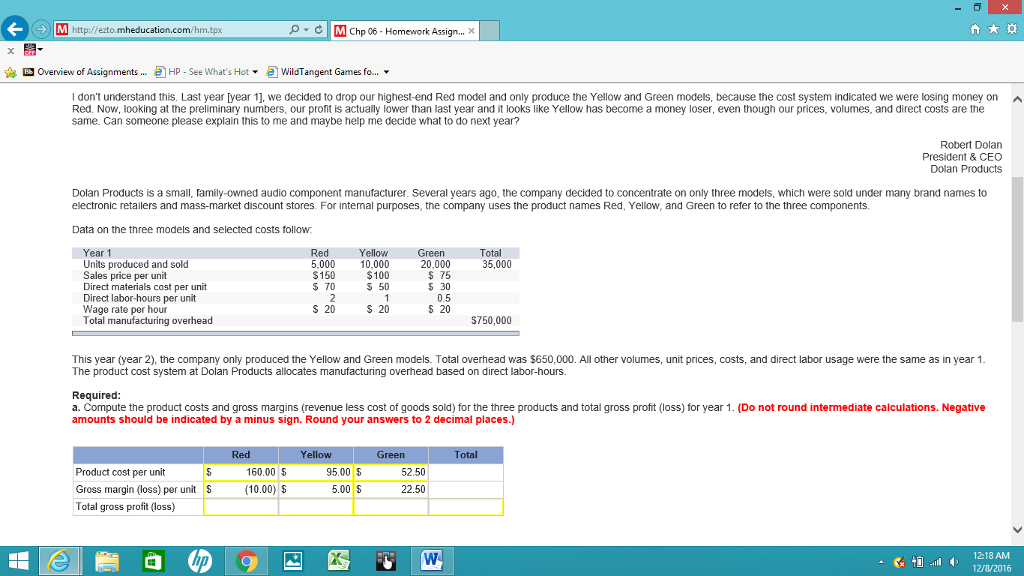Image resolution: width=1024 pixels, height=576 pixels.
Task: Select 'Total manufacturing overhead' row label
Action: 148,321
